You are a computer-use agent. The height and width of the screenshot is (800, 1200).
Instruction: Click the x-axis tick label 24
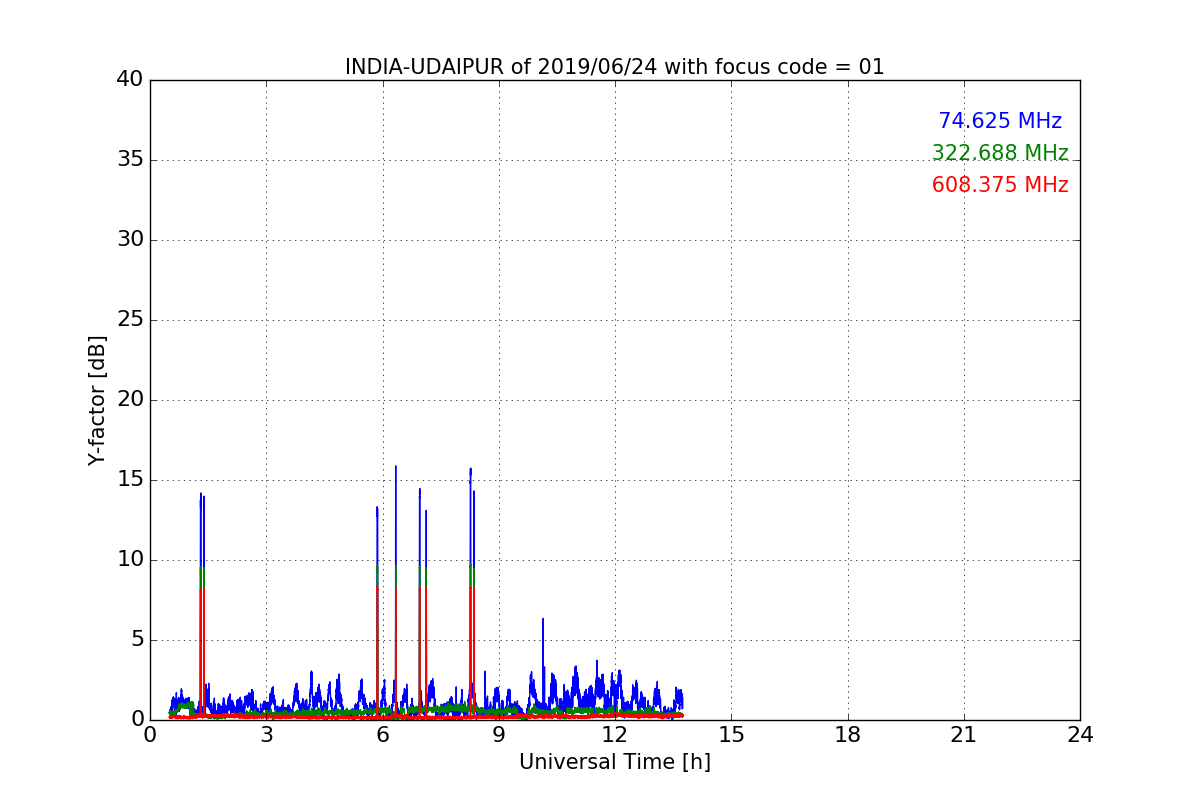pos(1080,735)
